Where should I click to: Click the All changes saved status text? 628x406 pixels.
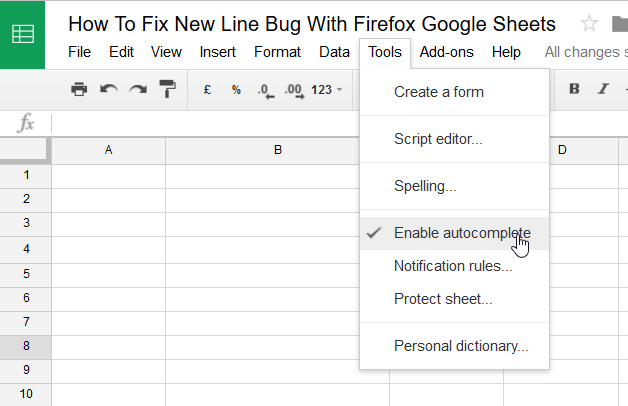(x=586, y=52)
